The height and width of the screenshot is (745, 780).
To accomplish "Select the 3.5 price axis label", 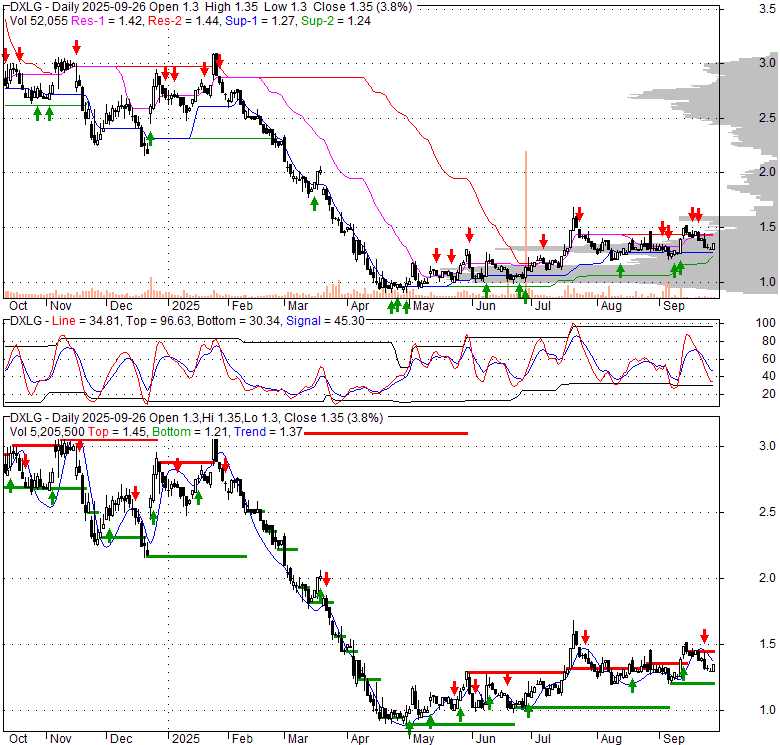I will click(x=767, y=9).
